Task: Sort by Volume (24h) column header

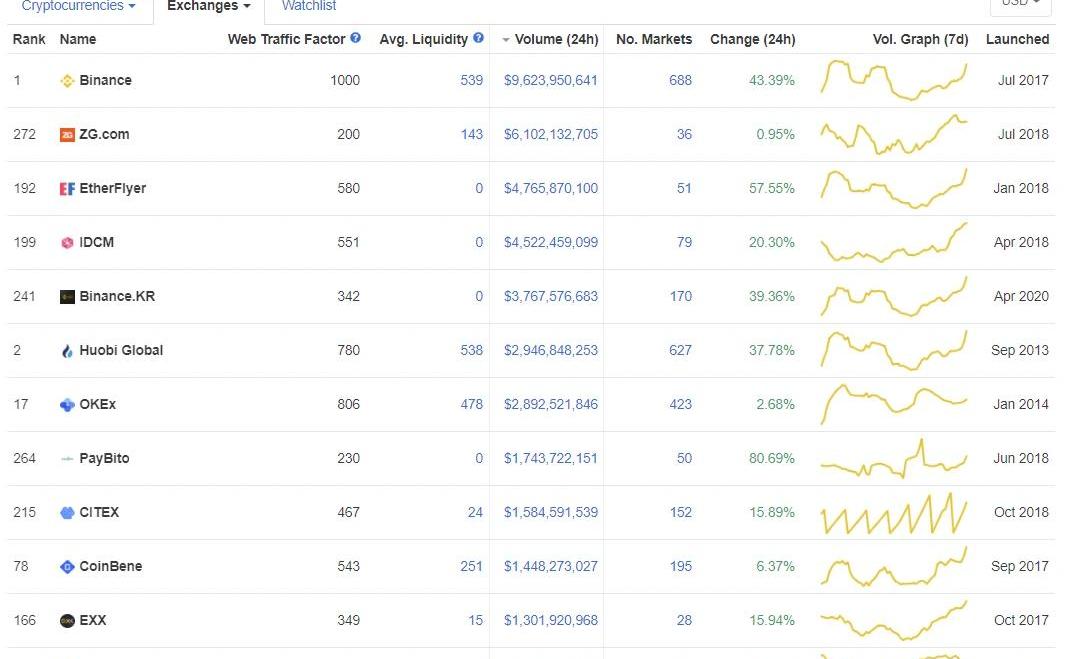Action: pyautogui.click(x=556, y=40)
